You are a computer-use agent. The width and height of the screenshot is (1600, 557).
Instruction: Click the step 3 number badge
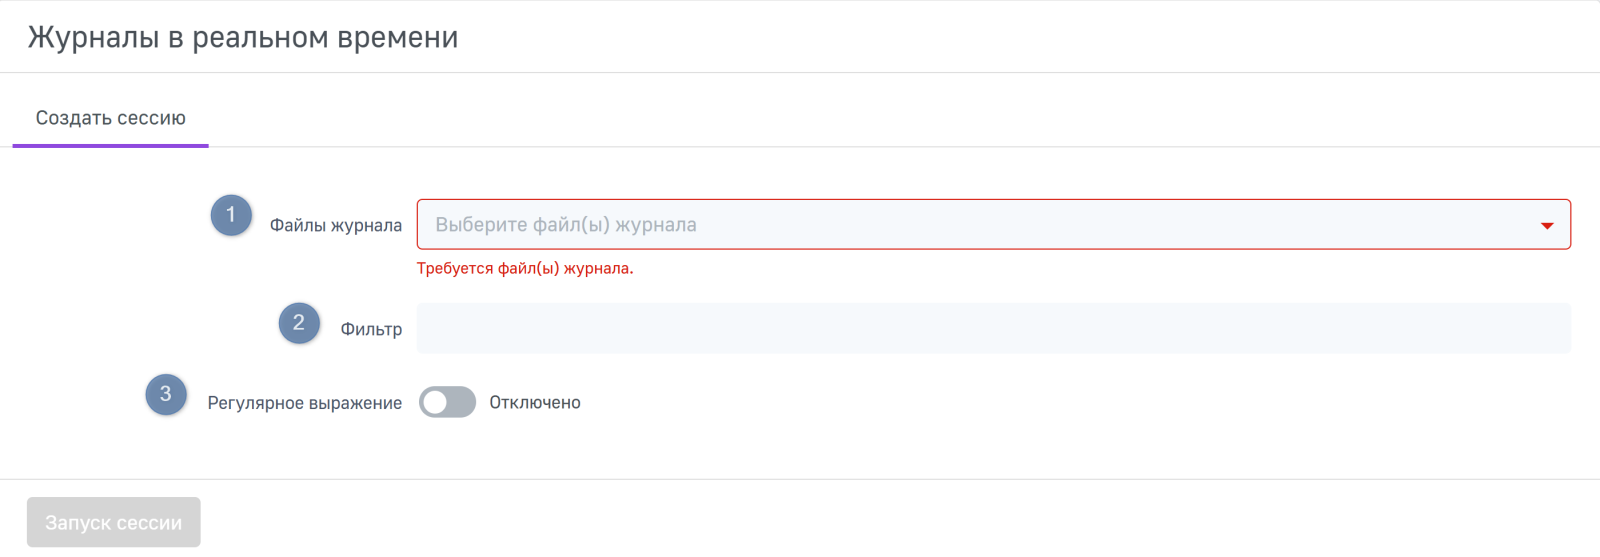pyautogui.click(x=166, y=394)
